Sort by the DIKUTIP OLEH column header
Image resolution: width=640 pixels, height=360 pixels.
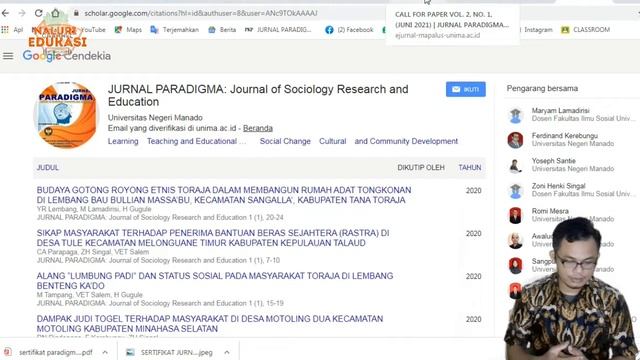[421, 167]
